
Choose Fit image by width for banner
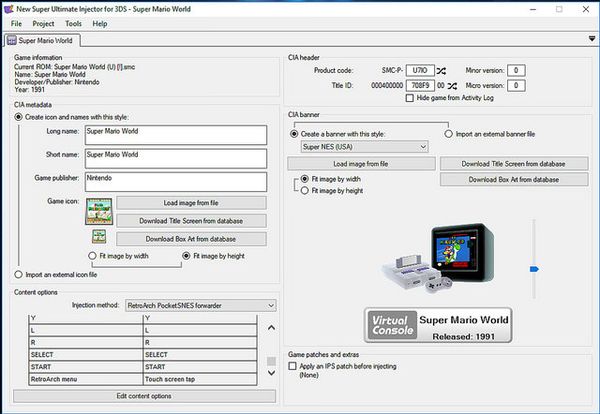click(x=305, y=179)
